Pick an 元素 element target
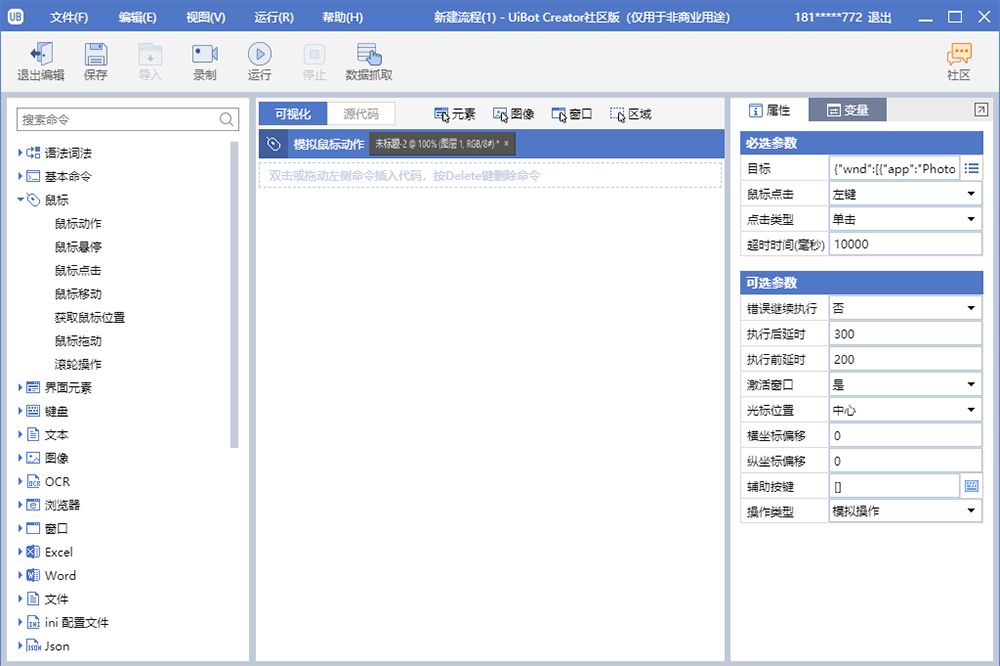1000x666 pixels. (455, 114)
